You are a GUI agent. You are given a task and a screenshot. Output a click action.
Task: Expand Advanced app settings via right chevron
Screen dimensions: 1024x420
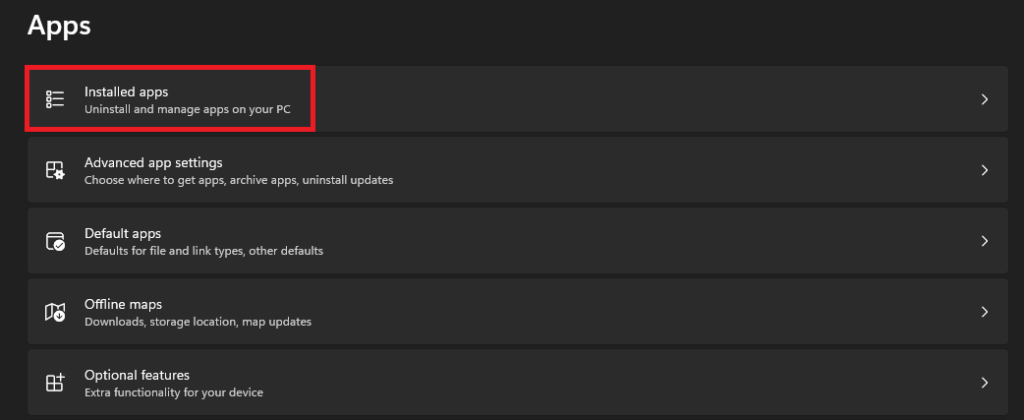pyautogui.click(x=984, y=170)
